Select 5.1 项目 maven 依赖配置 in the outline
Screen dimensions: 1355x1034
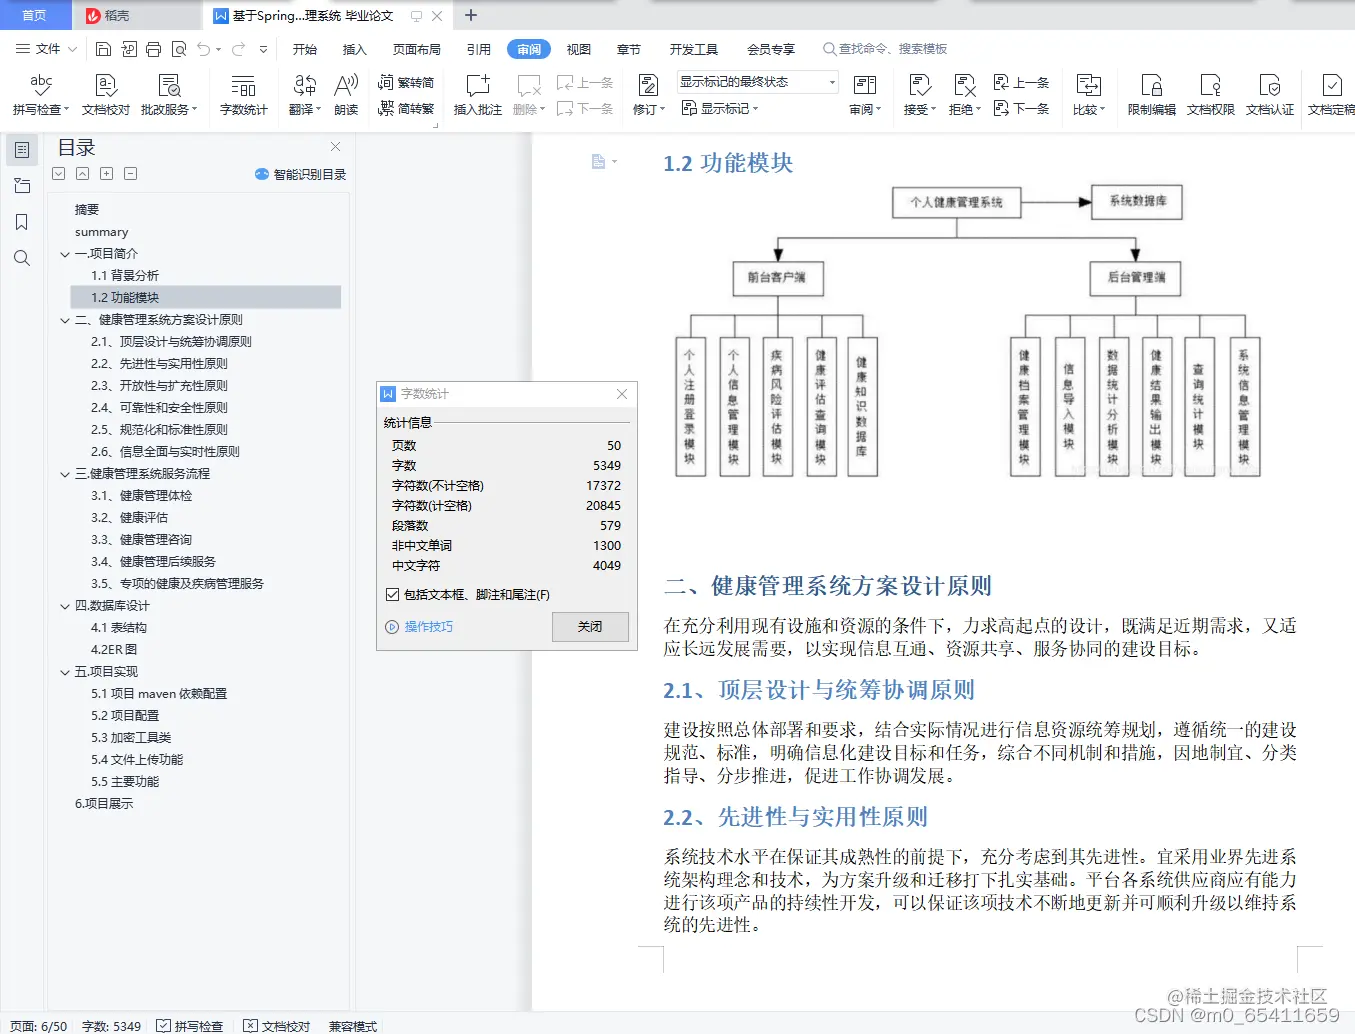[x=160, y=693]
